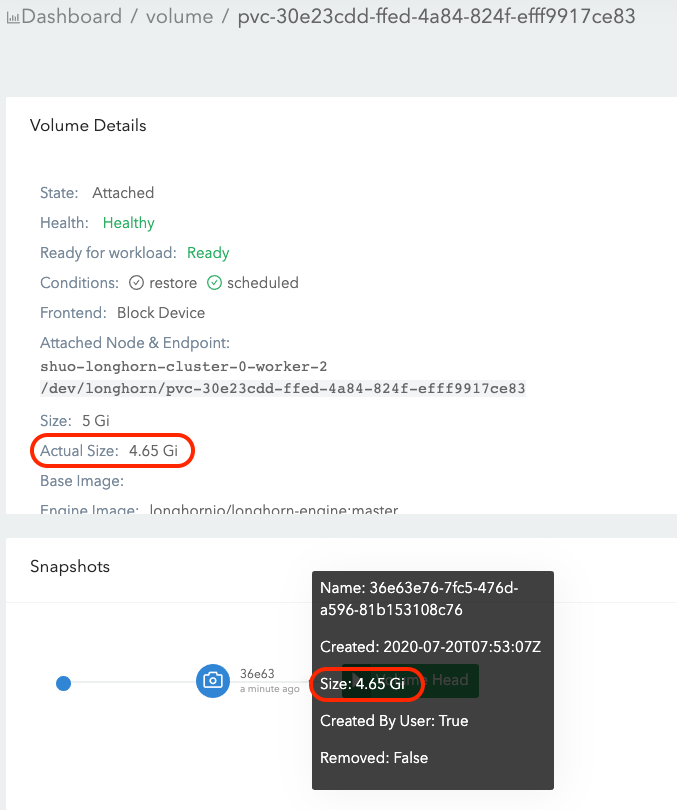Go to the volume breadcrumb link
The width and height of the screenshot is (677, 810).
pos(179,17)
